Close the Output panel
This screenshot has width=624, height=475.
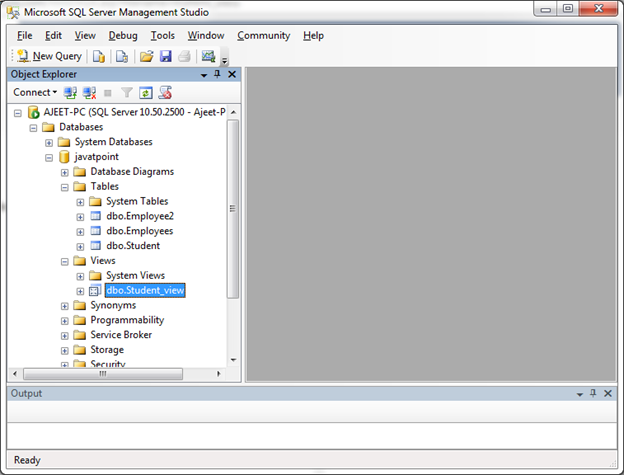[608, 393]
